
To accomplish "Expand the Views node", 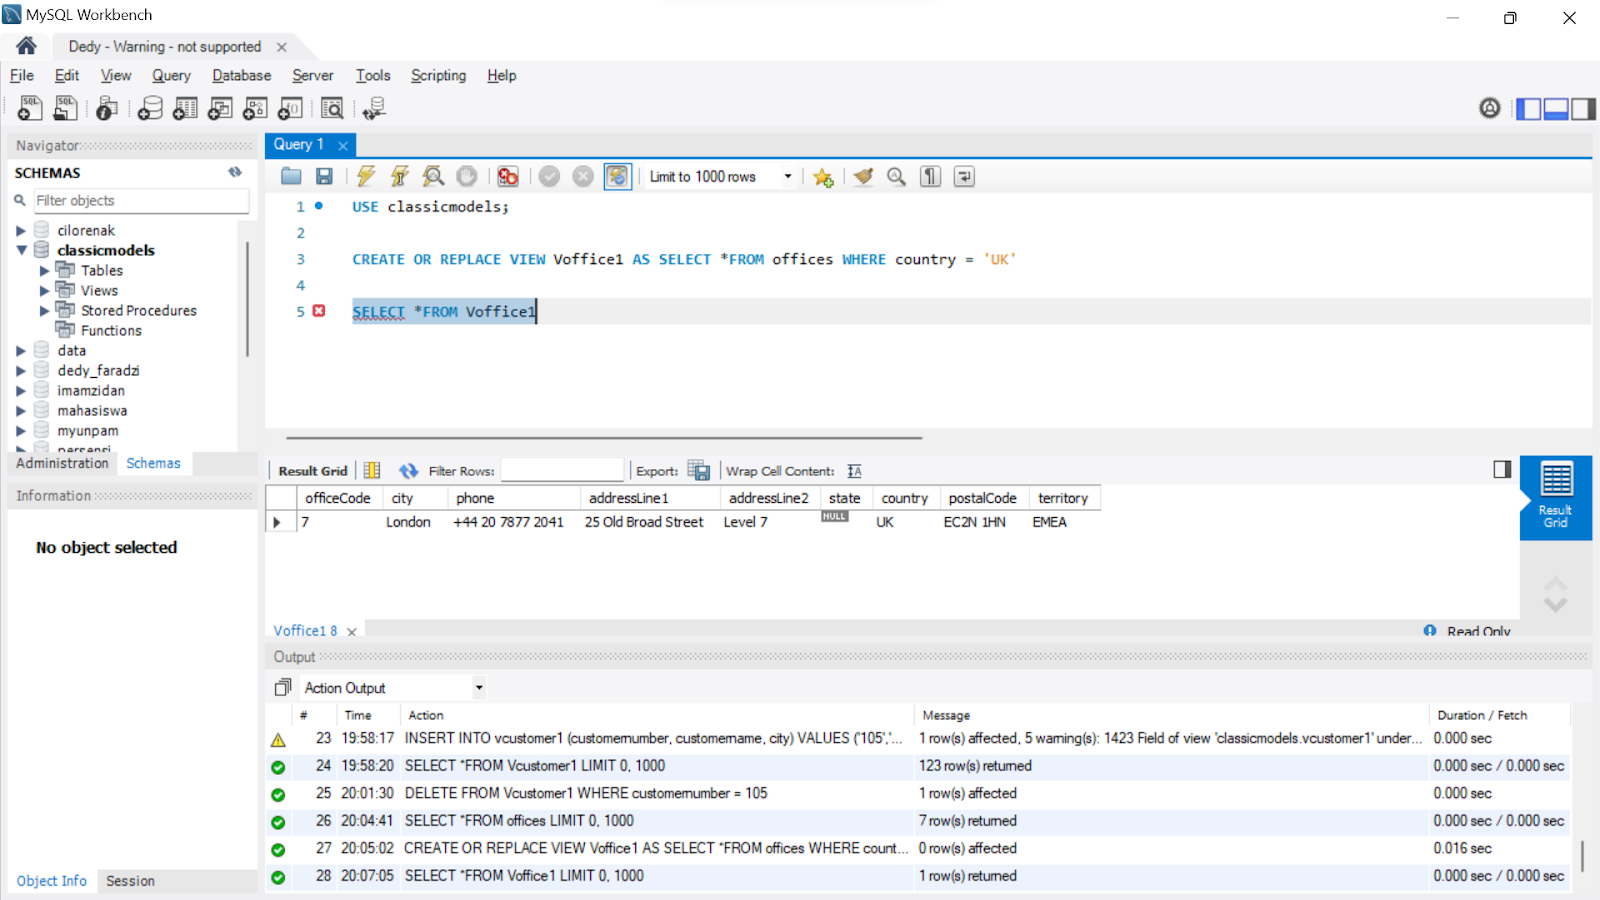I will 44,291.
